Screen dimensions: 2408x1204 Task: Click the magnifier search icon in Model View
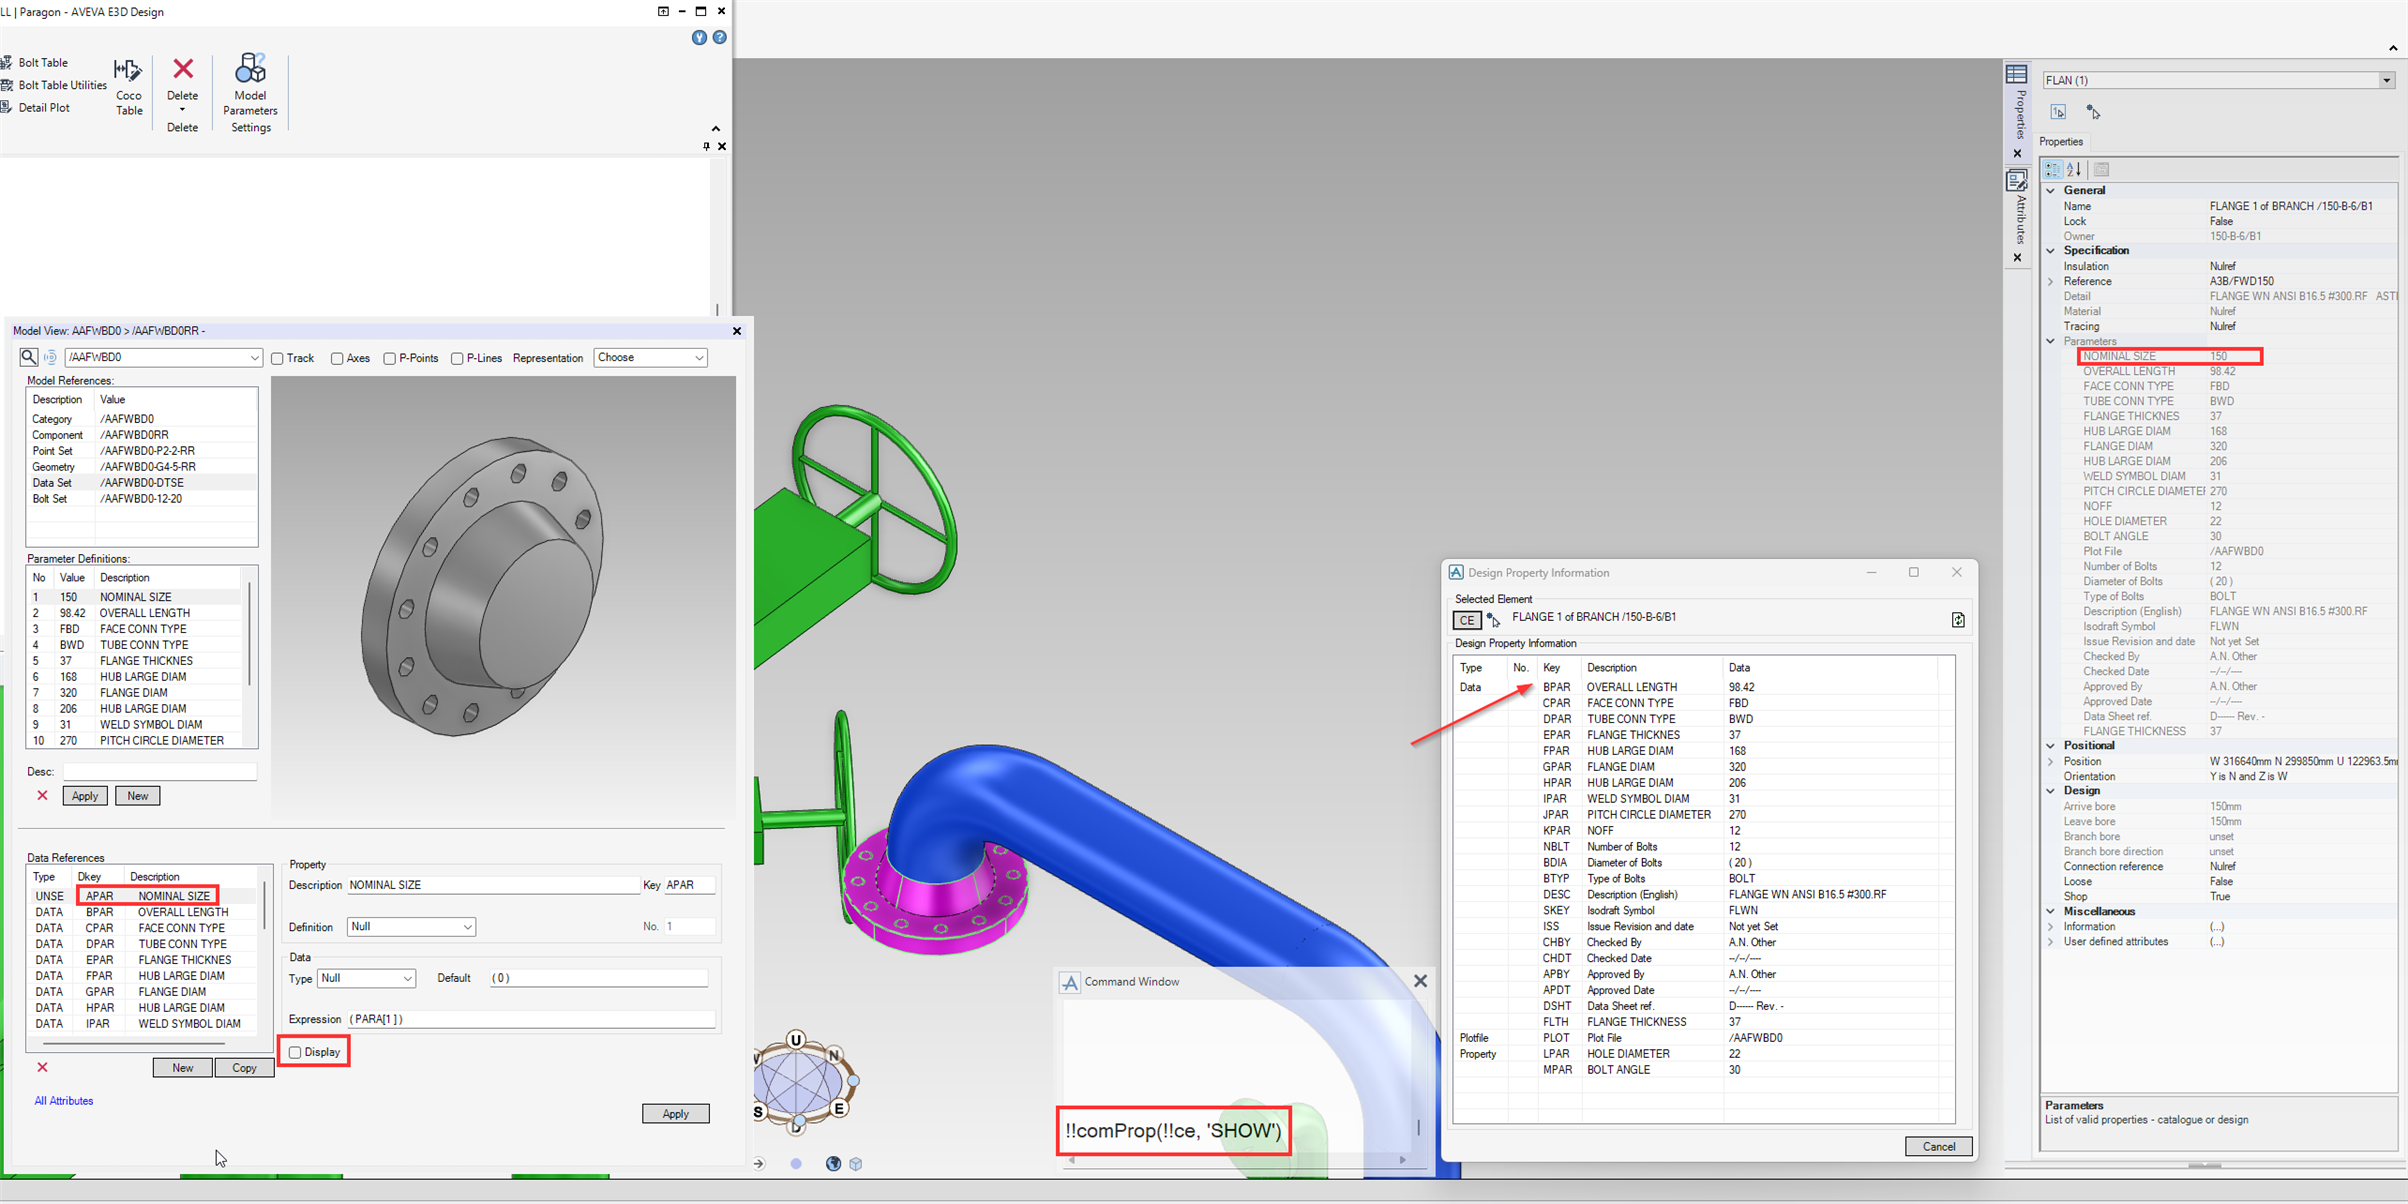click(29, 357)
